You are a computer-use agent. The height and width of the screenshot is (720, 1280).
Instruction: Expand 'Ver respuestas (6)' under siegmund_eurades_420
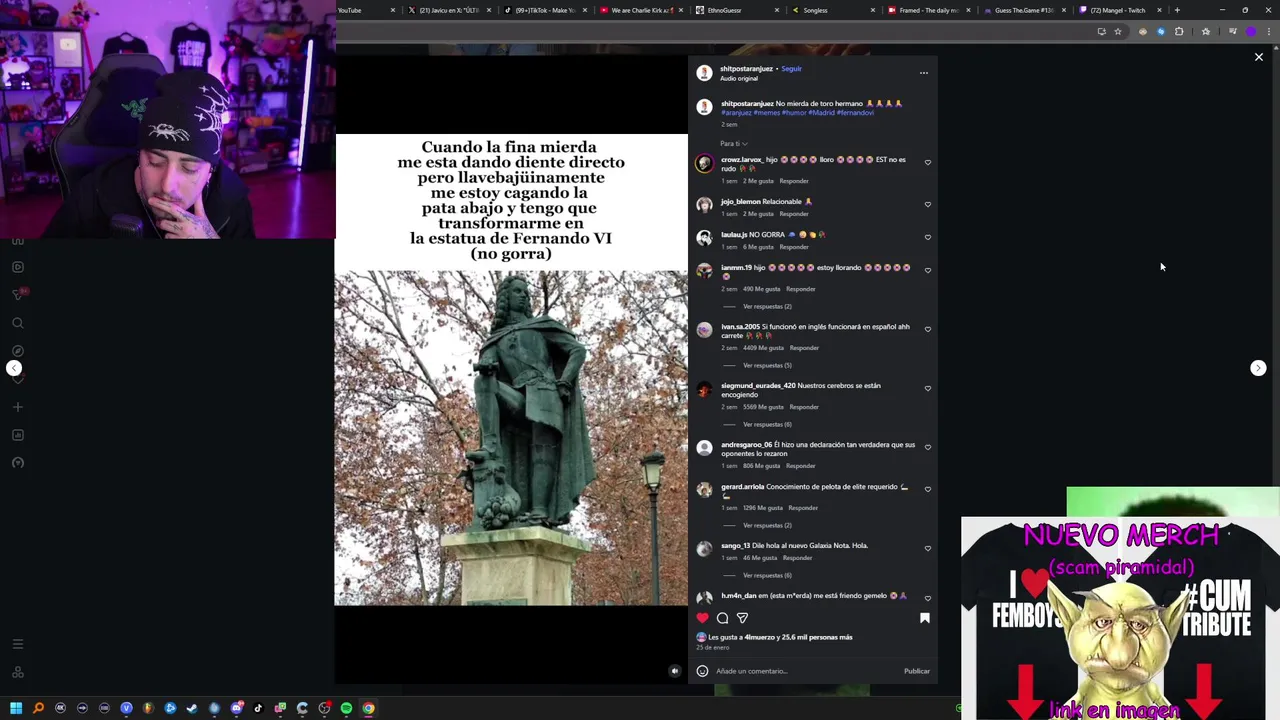click(x=767, y=425)
